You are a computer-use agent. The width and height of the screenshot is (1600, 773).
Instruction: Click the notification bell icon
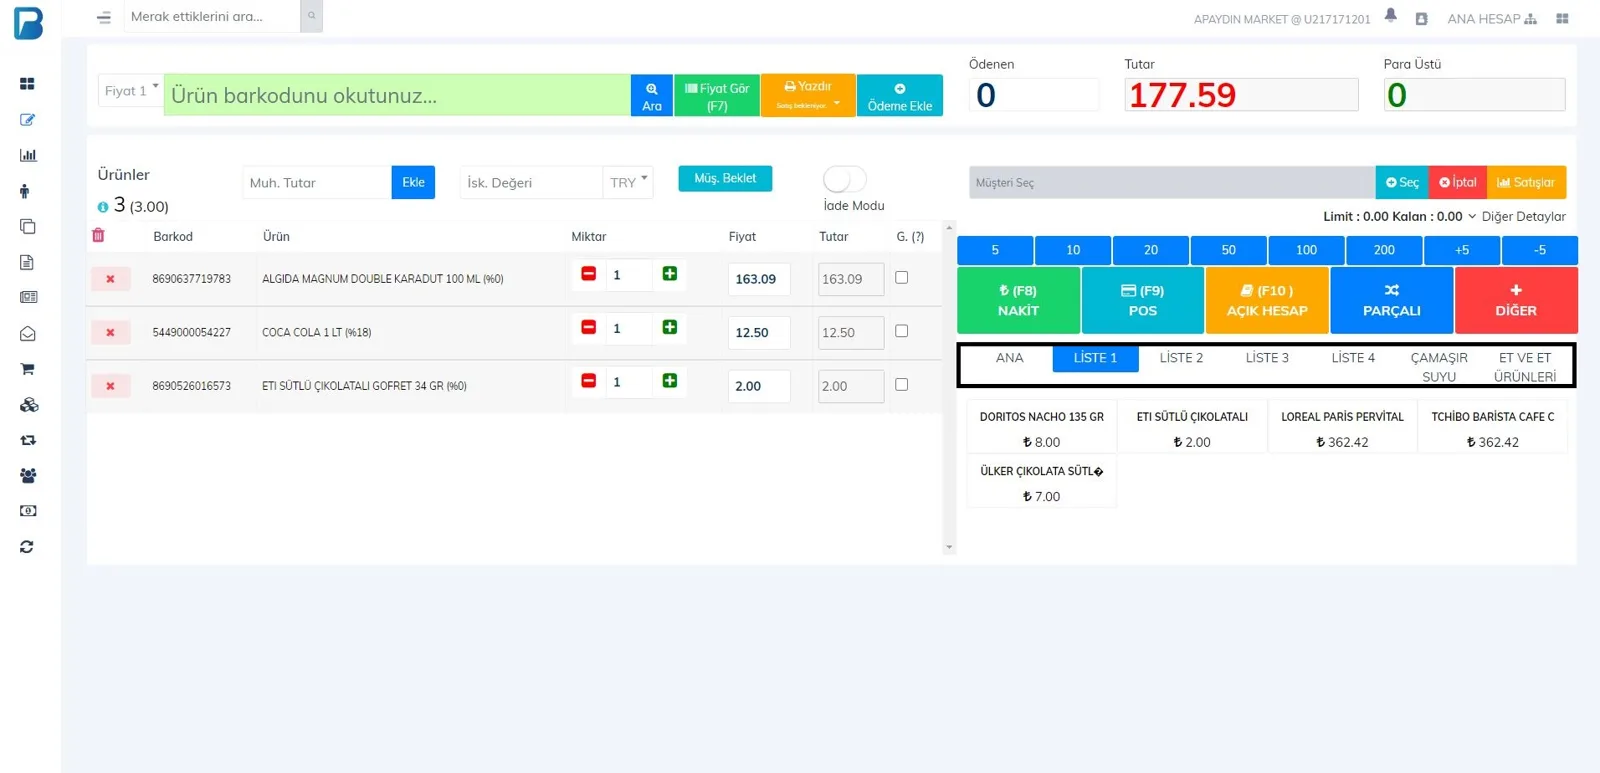click(1390, 15)
